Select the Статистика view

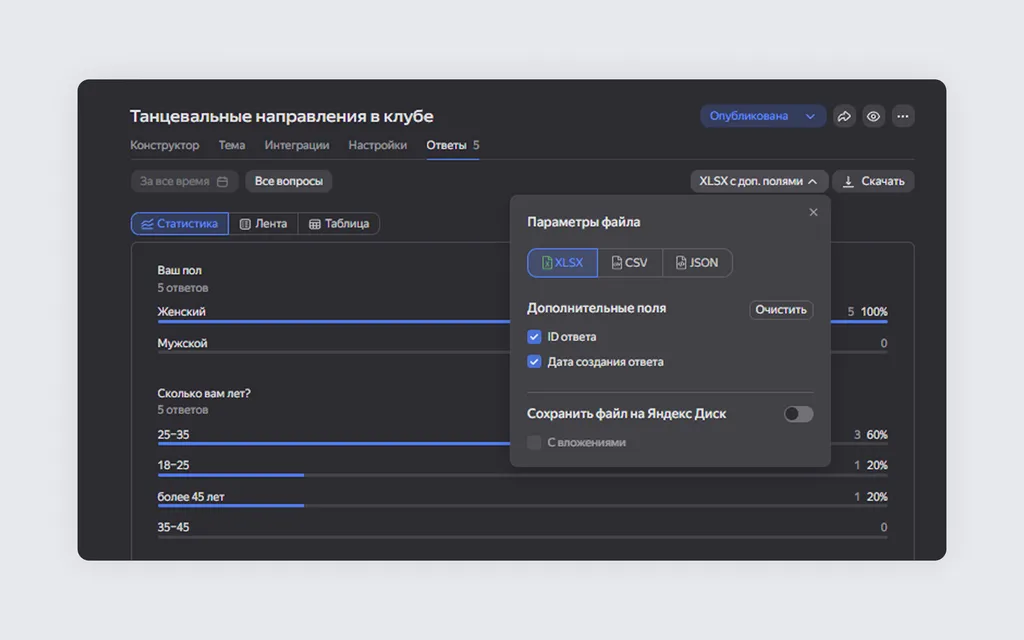tap(180, 223)
